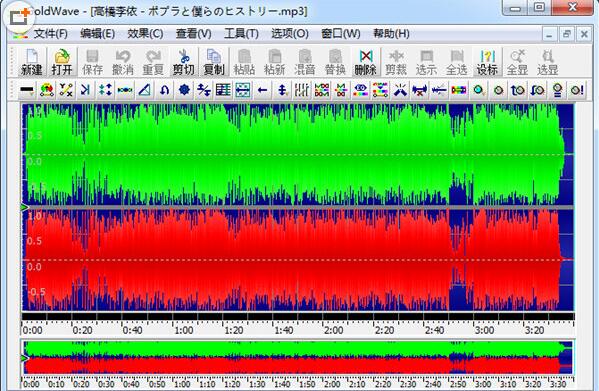
Task: Apply the Reverse effect (left arrow icon)
Action: point(262,90)
